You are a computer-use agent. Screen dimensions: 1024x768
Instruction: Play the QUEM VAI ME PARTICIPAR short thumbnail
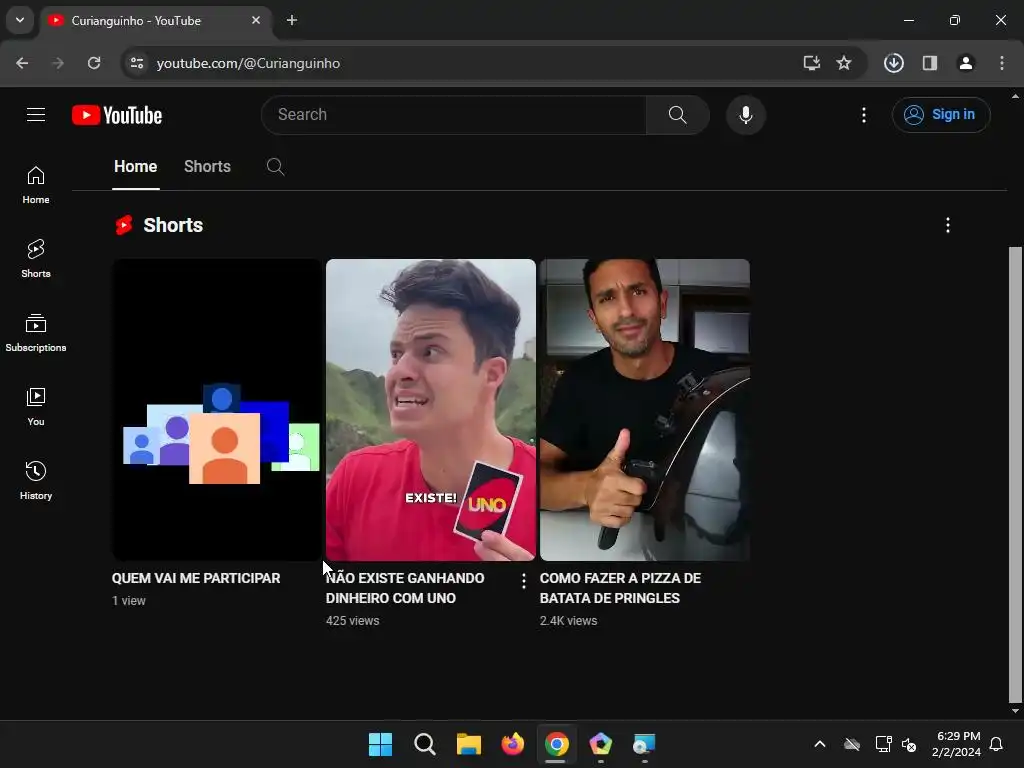pyautogui.click(x=216, y=409)
